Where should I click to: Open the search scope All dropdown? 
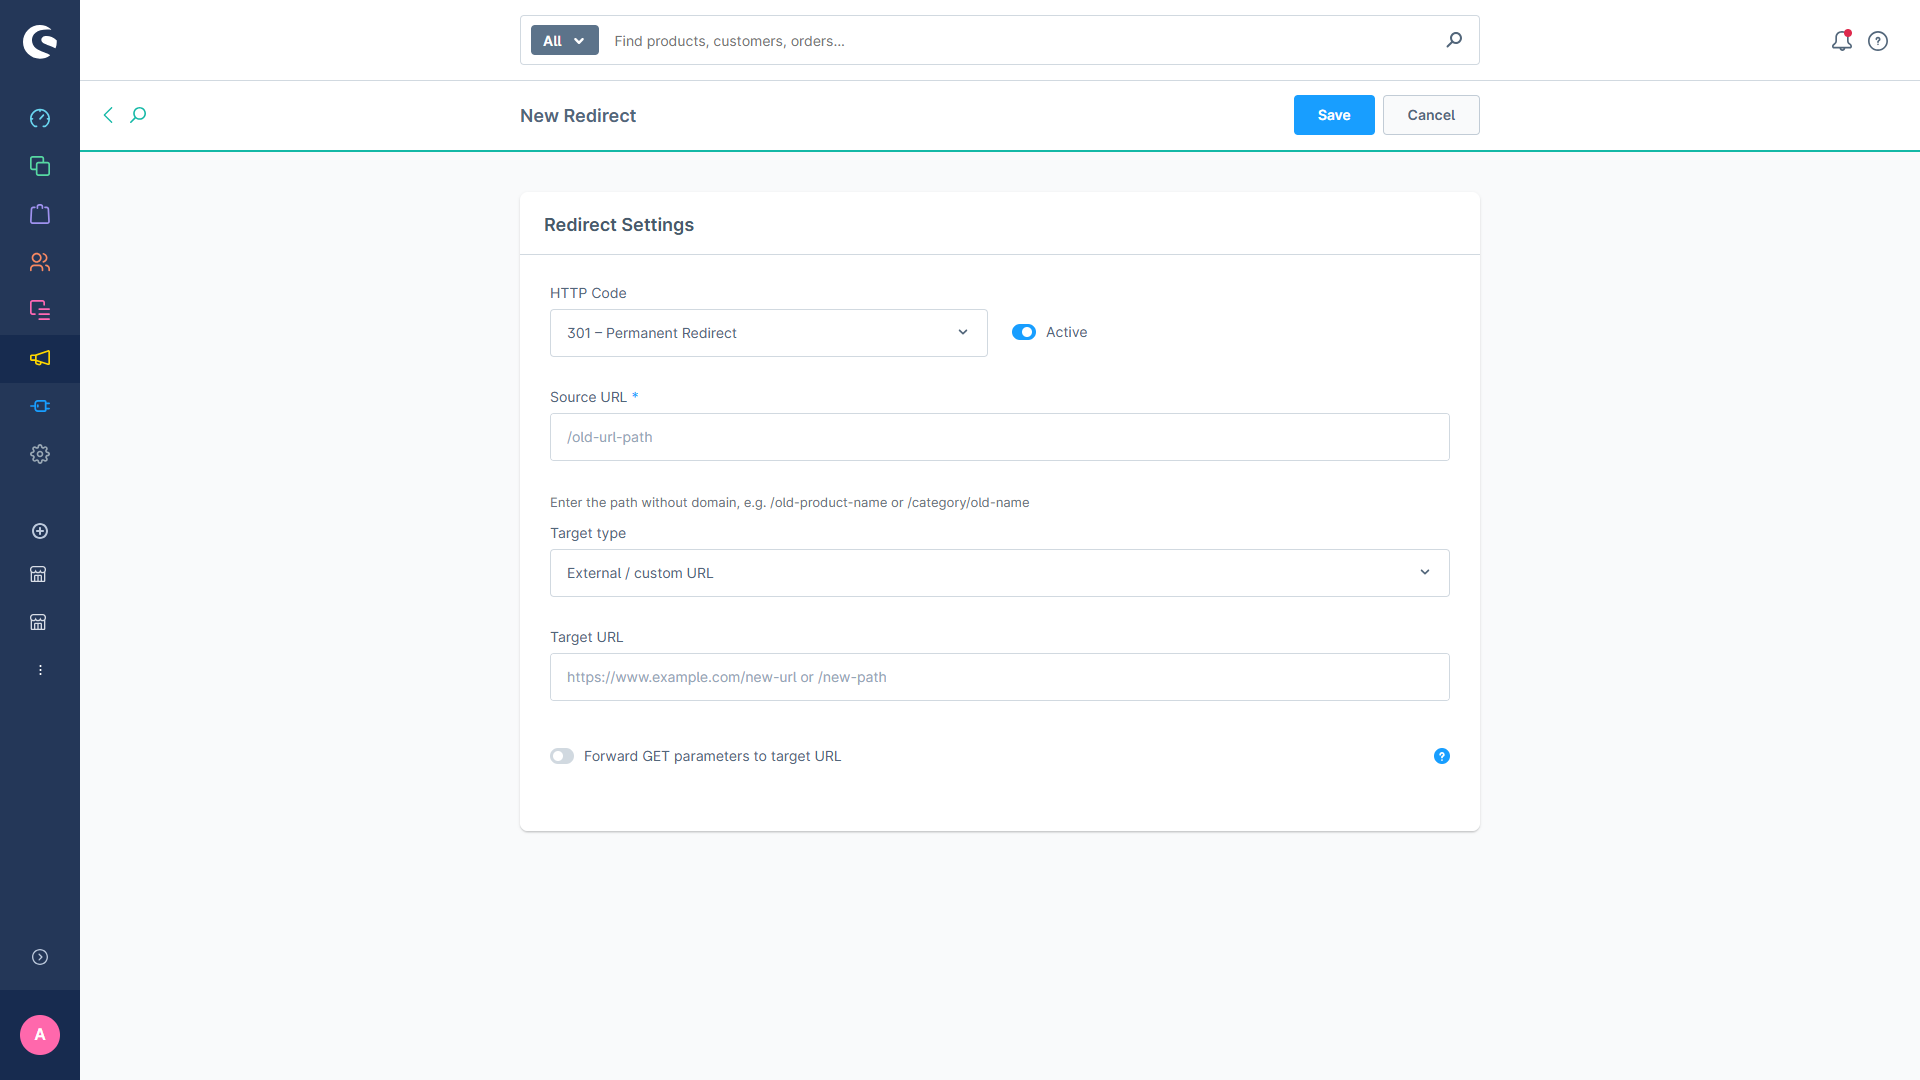(x=564, y=40)
